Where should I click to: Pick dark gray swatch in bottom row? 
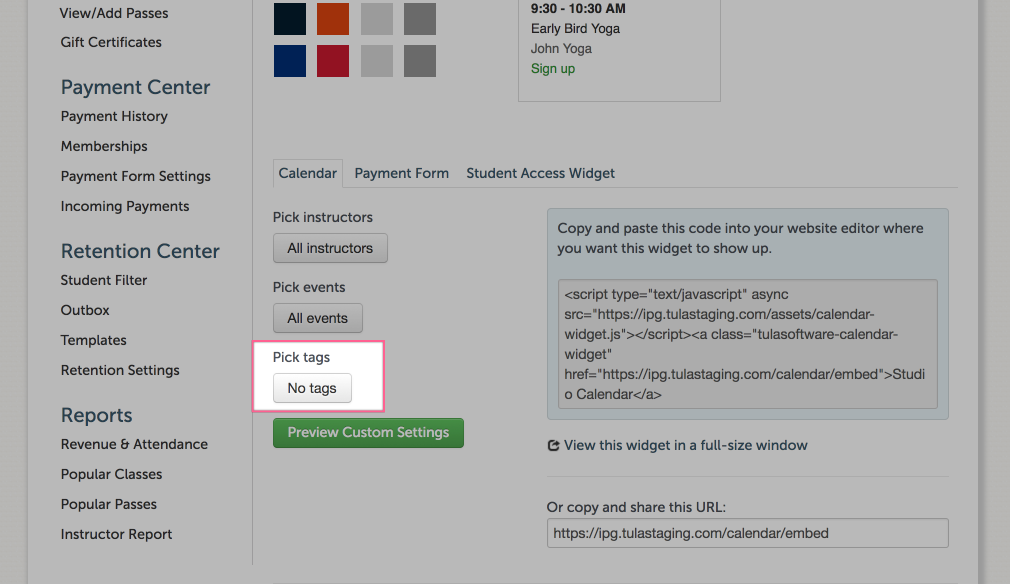[420, 61]
